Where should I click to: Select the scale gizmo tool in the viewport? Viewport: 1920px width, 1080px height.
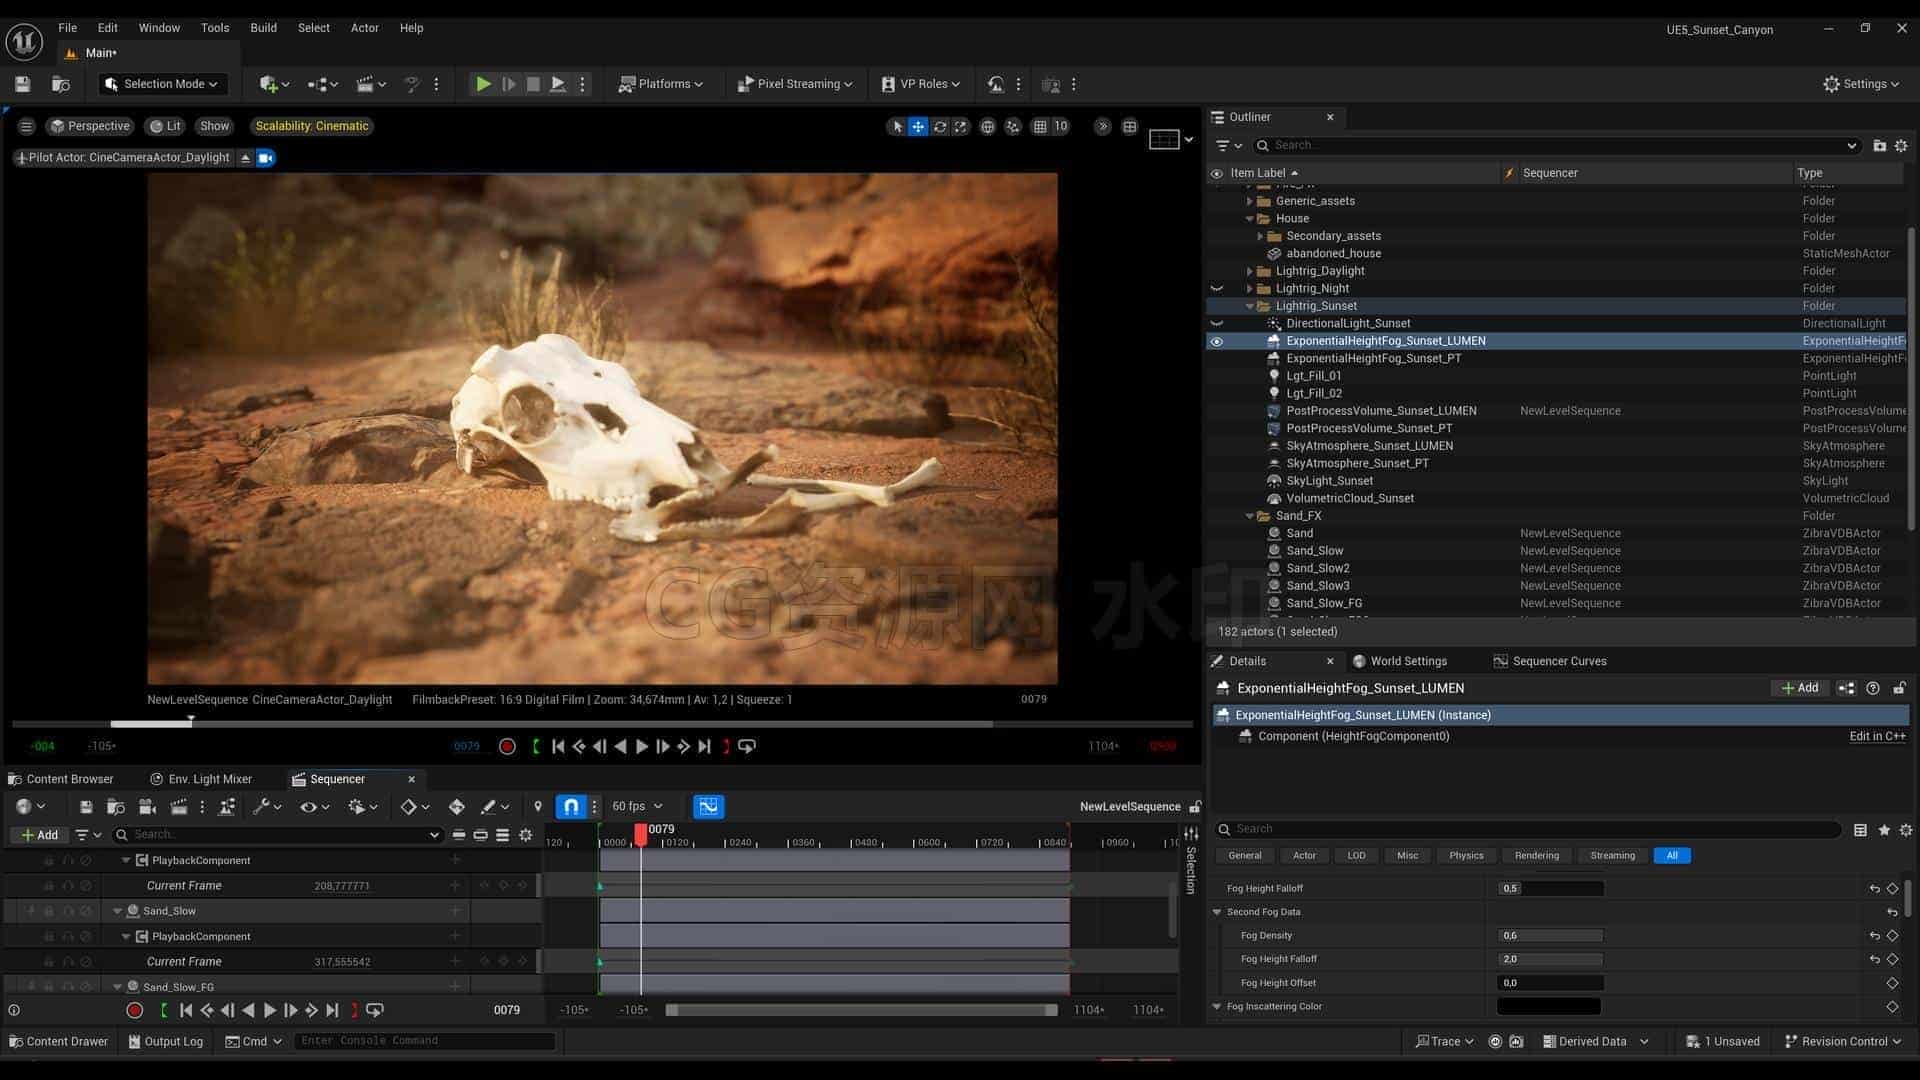point(960,127)
